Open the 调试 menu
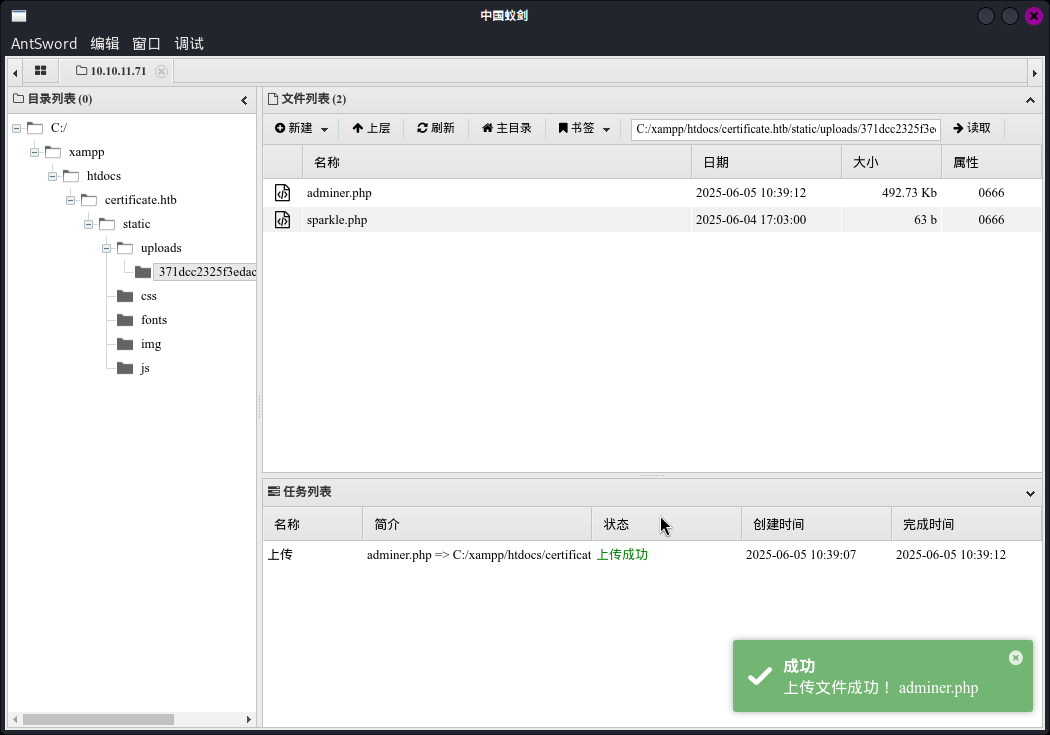1050x735 pixels. (x=189, y=44)
